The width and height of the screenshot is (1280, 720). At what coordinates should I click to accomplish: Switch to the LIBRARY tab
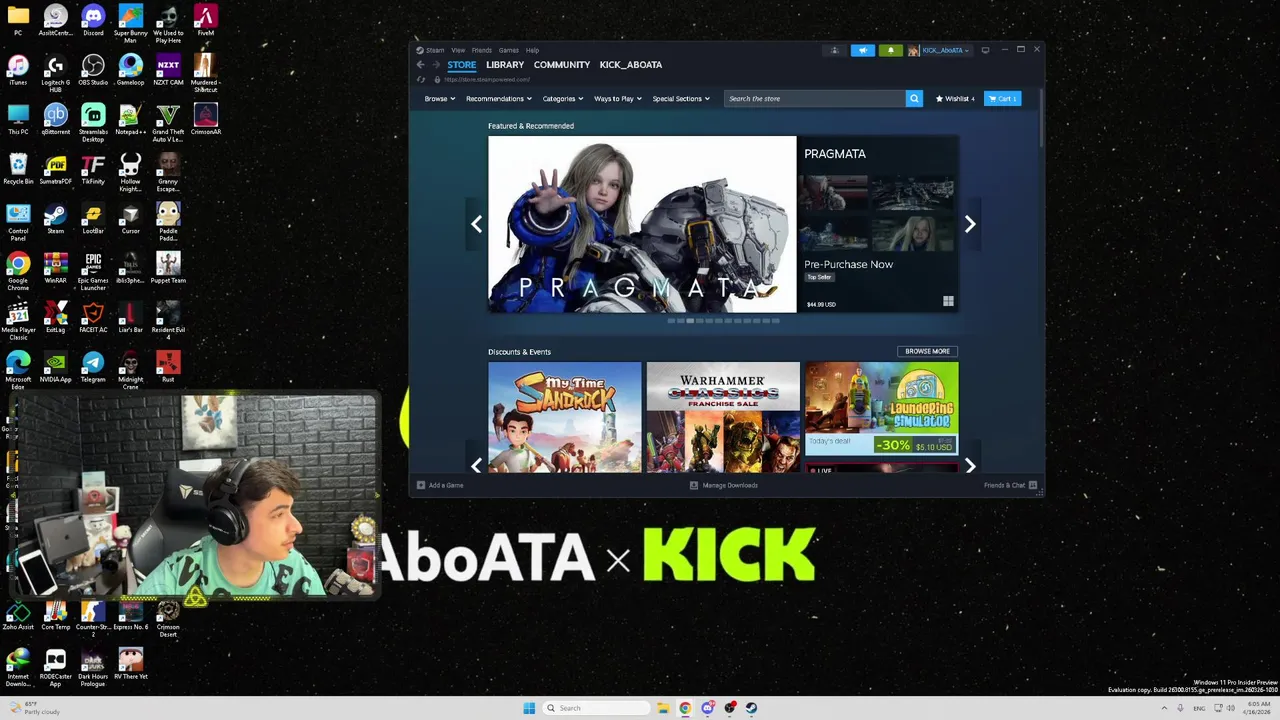coord(505,65)
